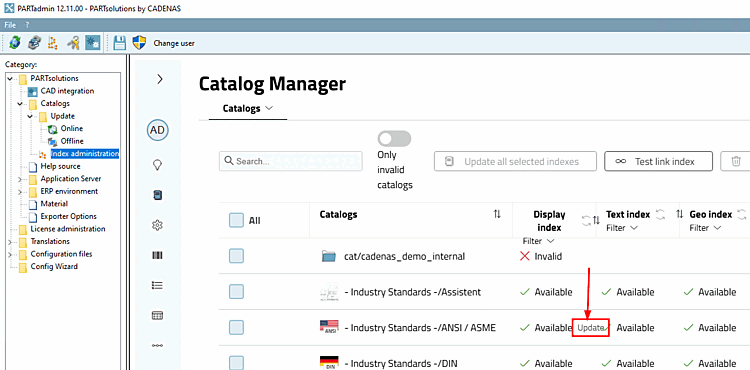Click the blue catalog book sidebar icon
The width and height of the screenshot is (750, 370).
(157, 195)
